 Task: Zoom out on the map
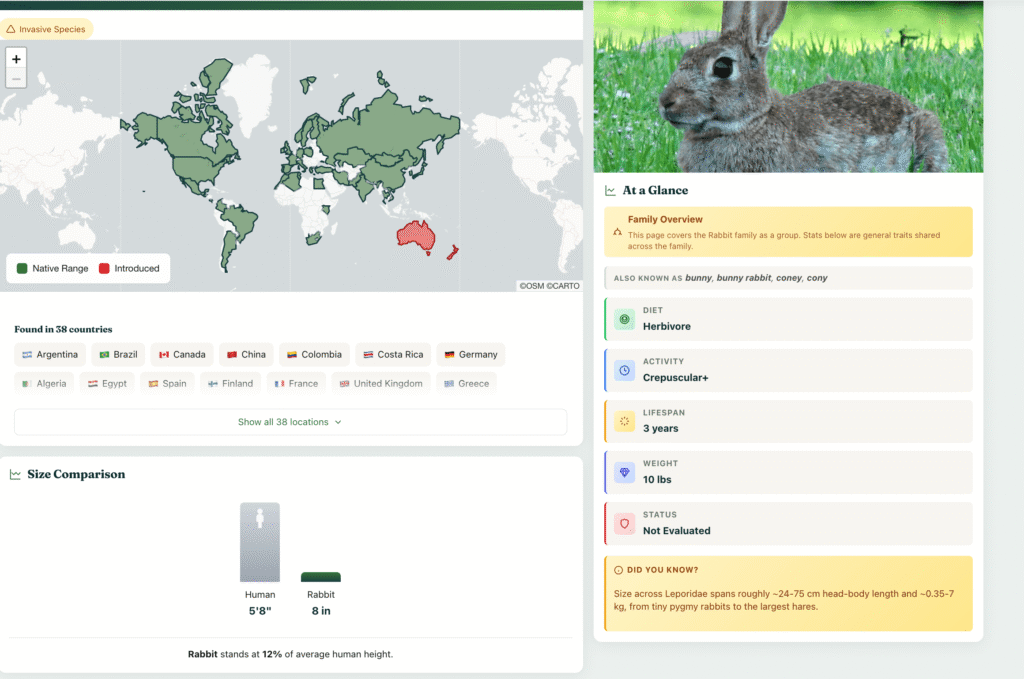[16, 78]
